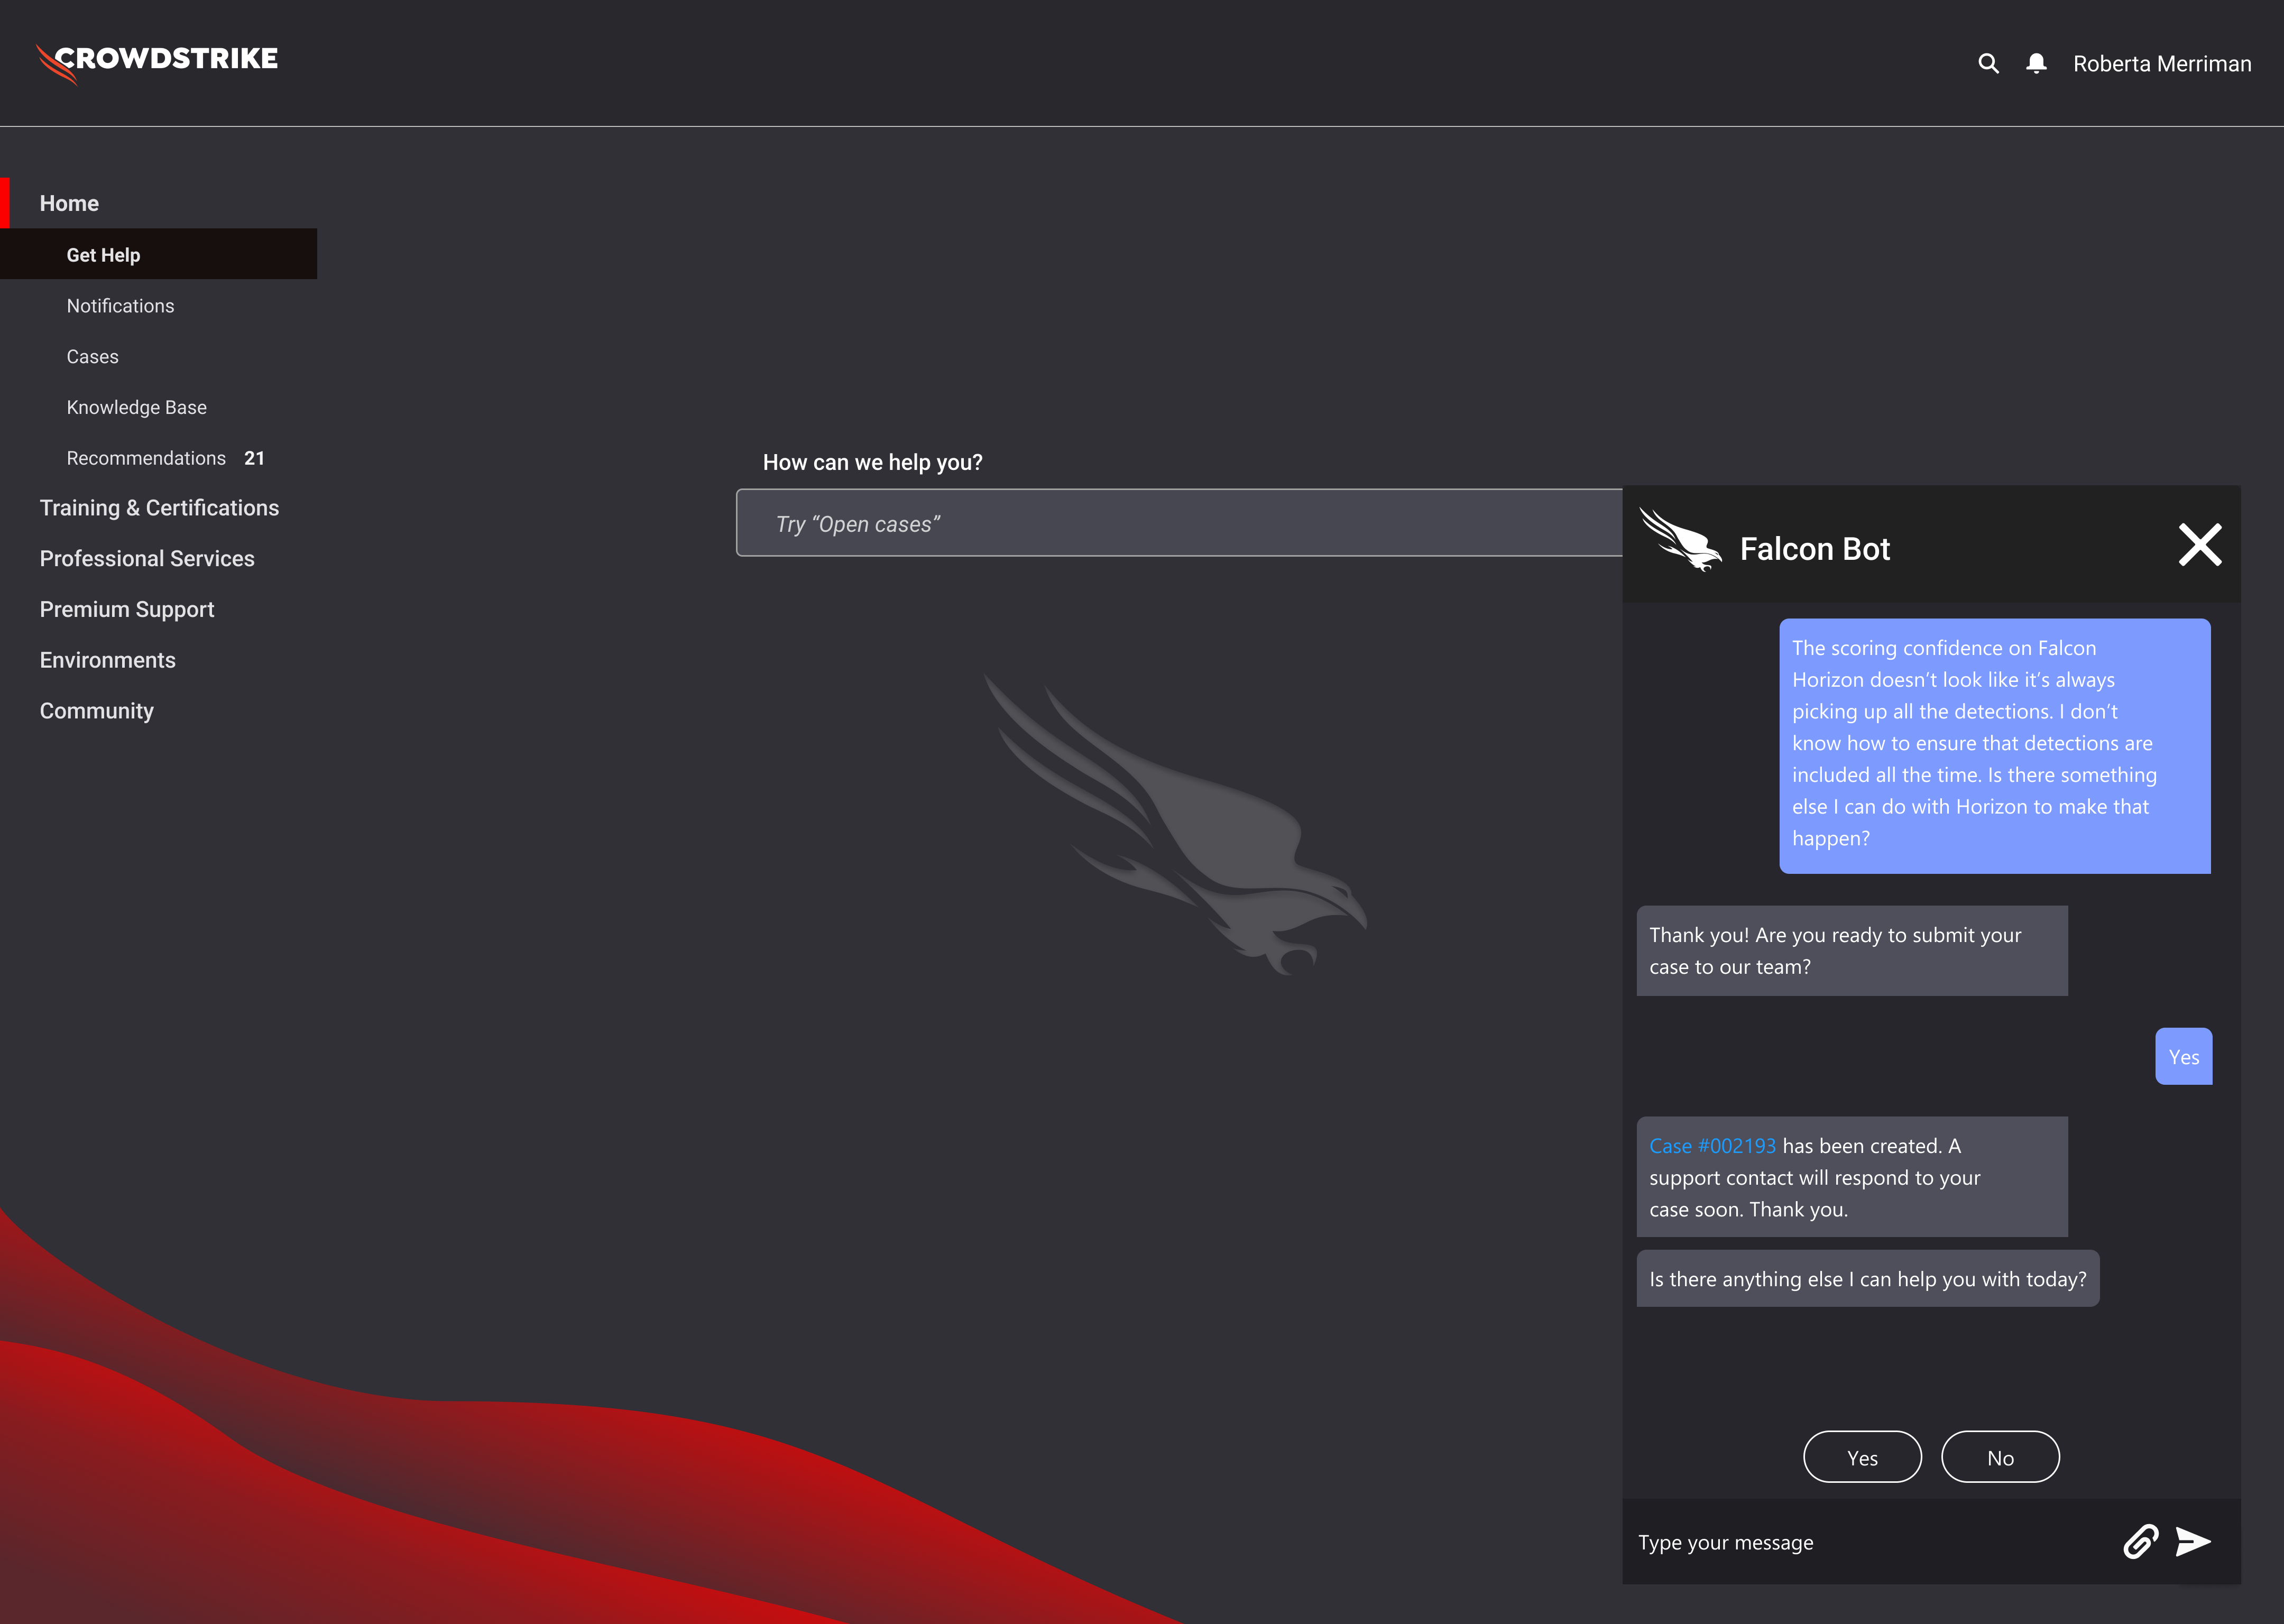Click the Recommendations count badge 21
The width and height of the screenshot is (2284, 1624).
254,458
